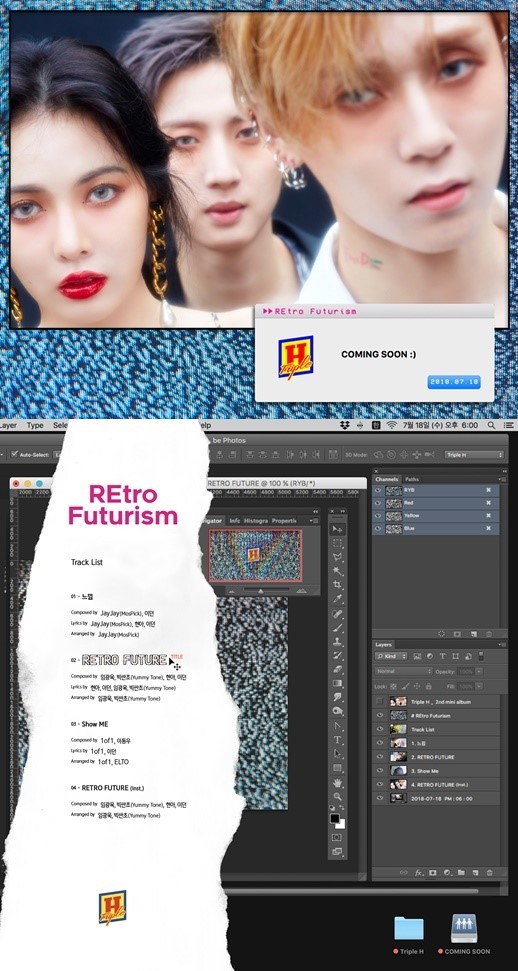
Task: Select the Hand tool
Action: (x=338, y=783)
